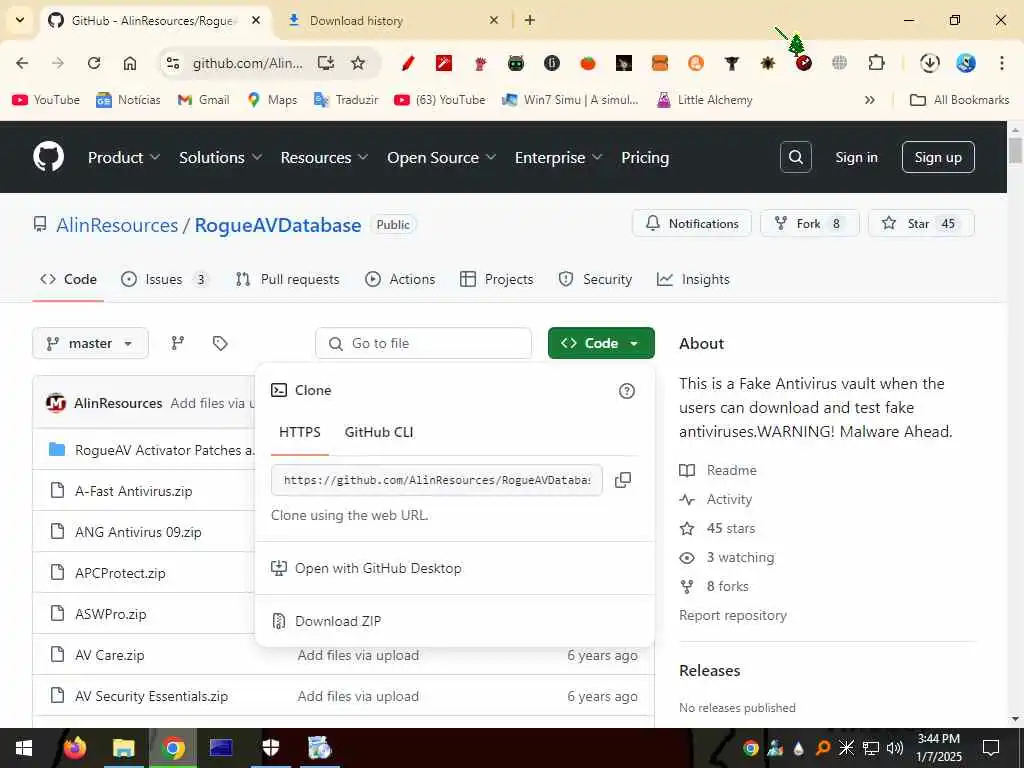
Task: Click the Sign in link
Action: click(x=856, y=157)
